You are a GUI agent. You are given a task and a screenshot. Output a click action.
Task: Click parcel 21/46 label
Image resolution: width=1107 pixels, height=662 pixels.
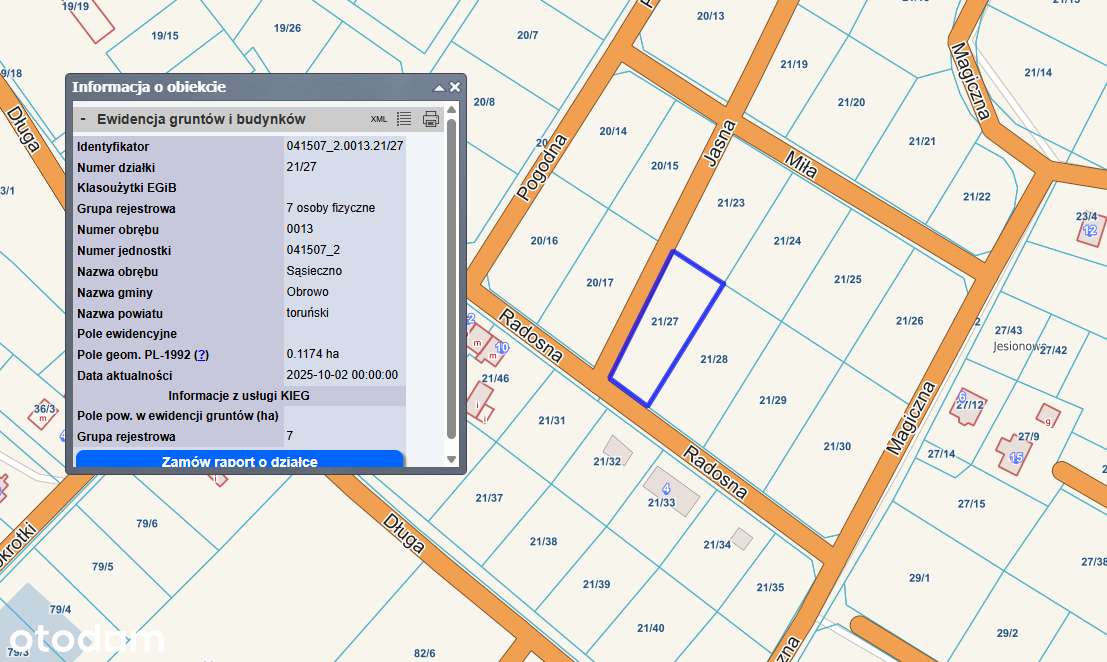click(496, 378)
